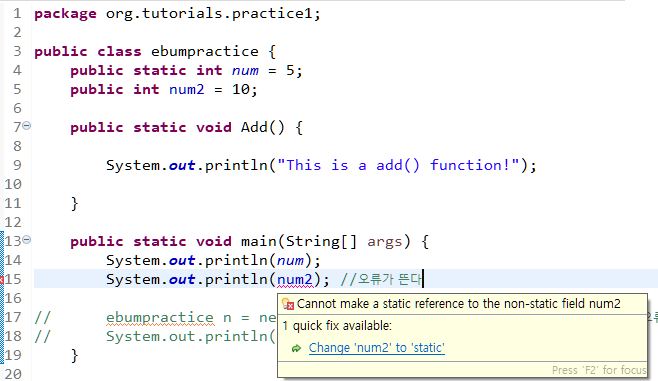Collapse the Add() method at line 7

tap(26, 125)
